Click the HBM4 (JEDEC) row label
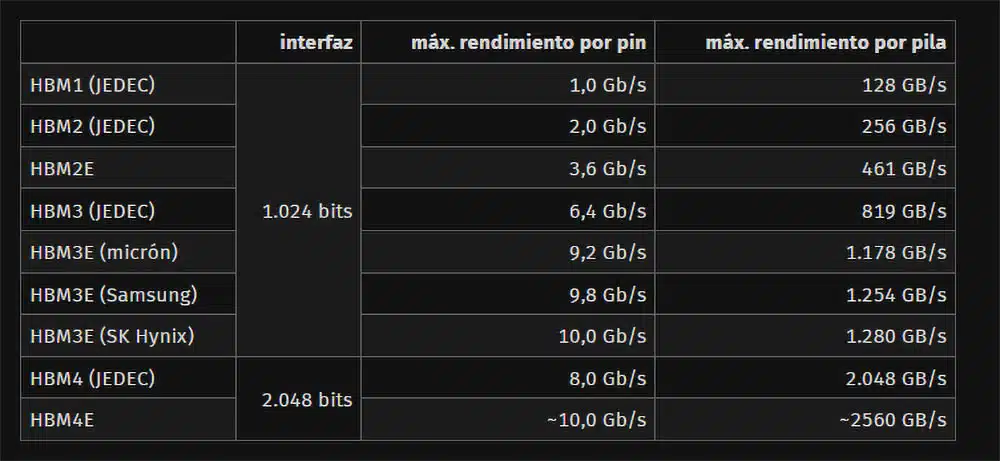The height and width of the screenshot is (461, 1000). point(92,379)
